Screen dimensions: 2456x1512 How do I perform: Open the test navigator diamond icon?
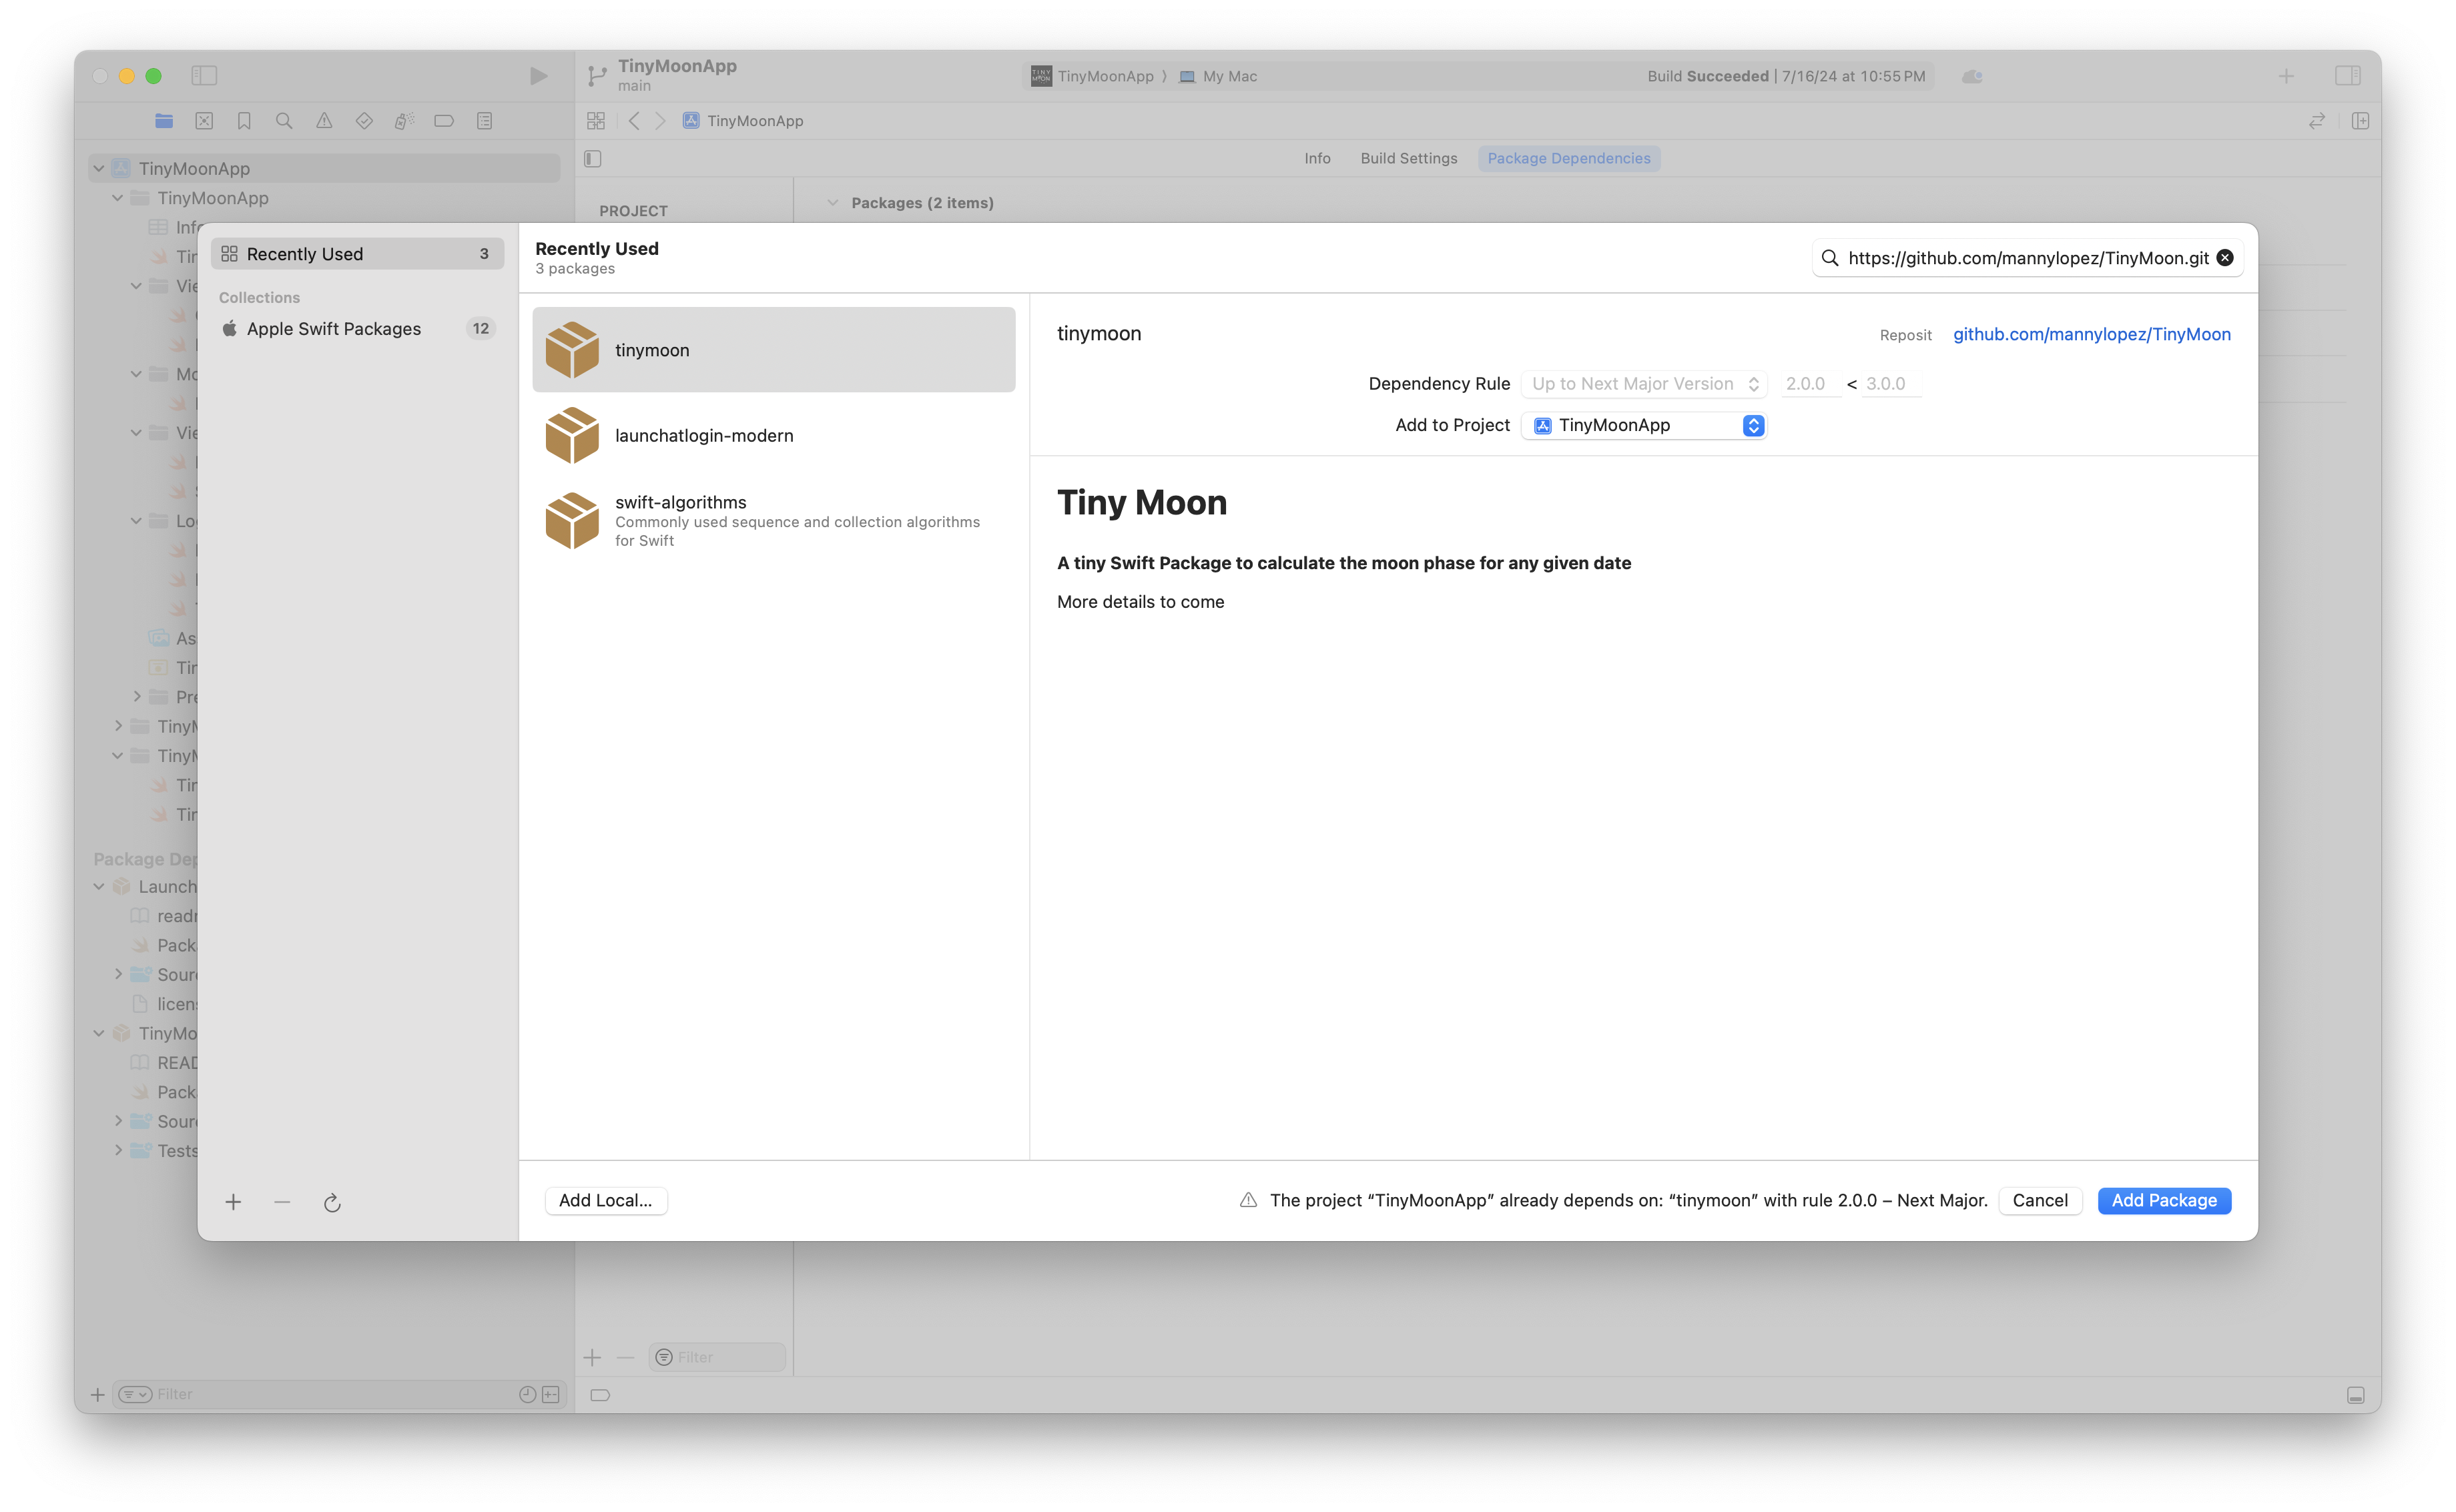point(364,121)
